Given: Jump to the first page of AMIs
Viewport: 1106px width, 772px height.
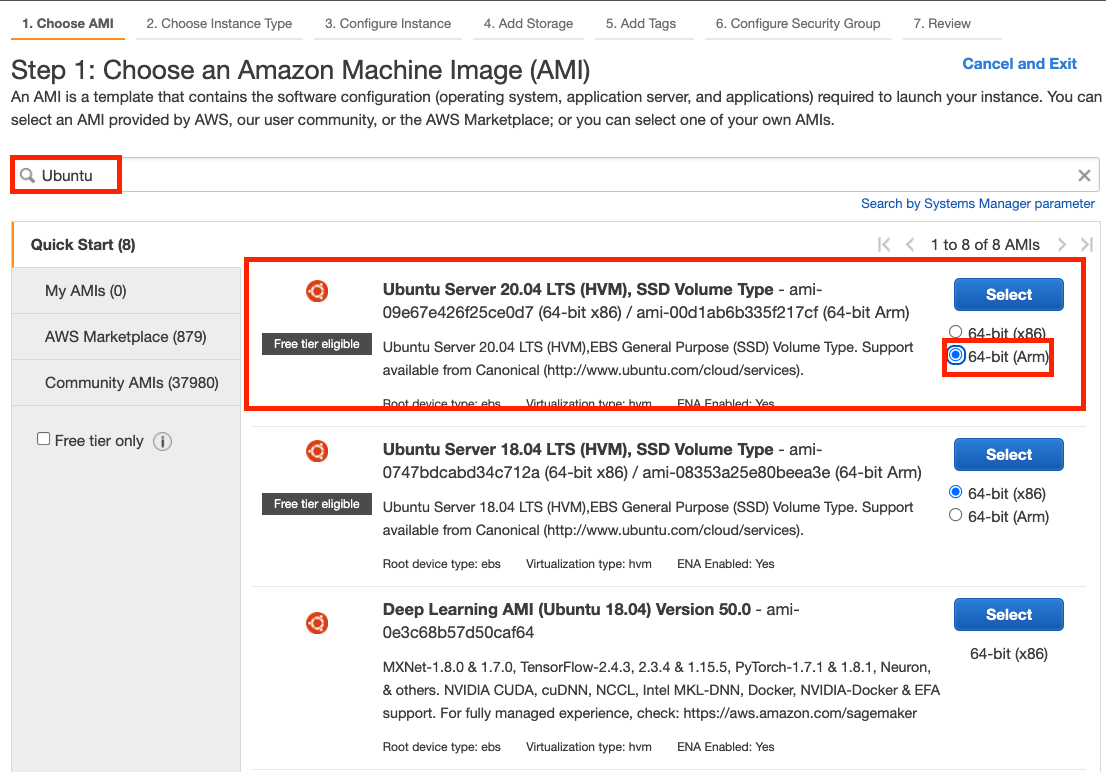Looking at the screenshot, I should [x=884, y=244].
